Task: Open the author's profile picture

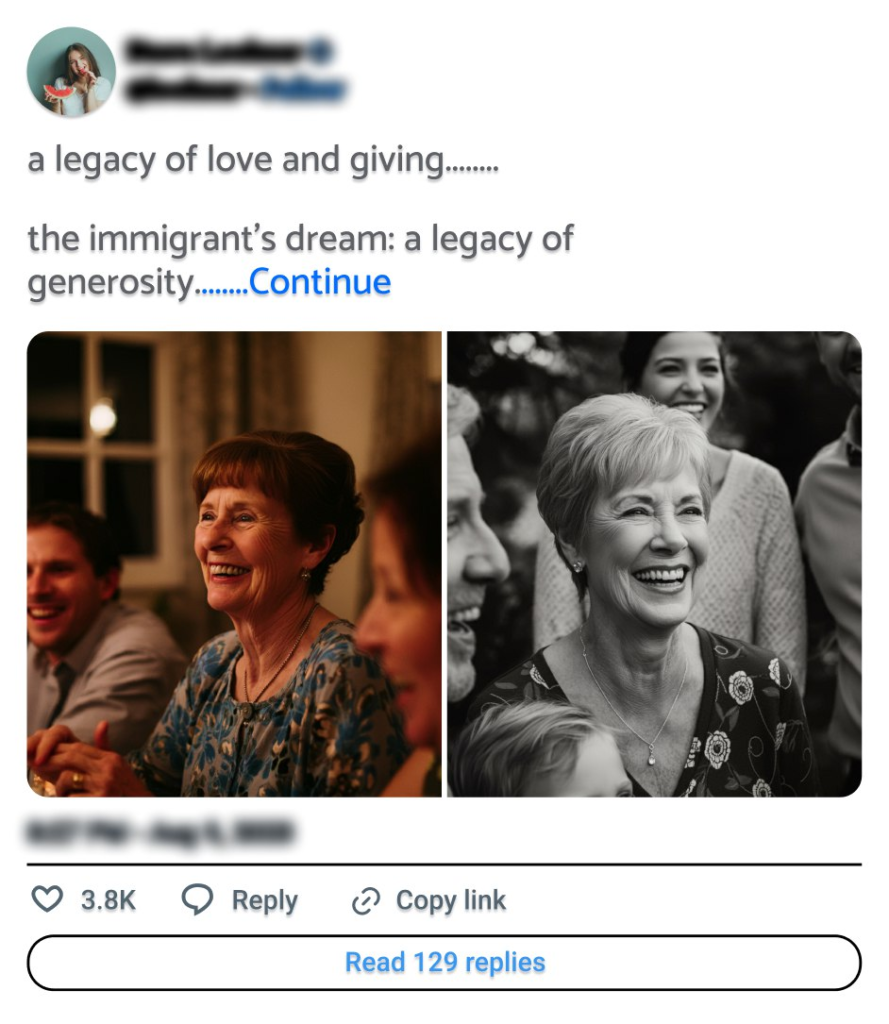Action: [71, 72]
